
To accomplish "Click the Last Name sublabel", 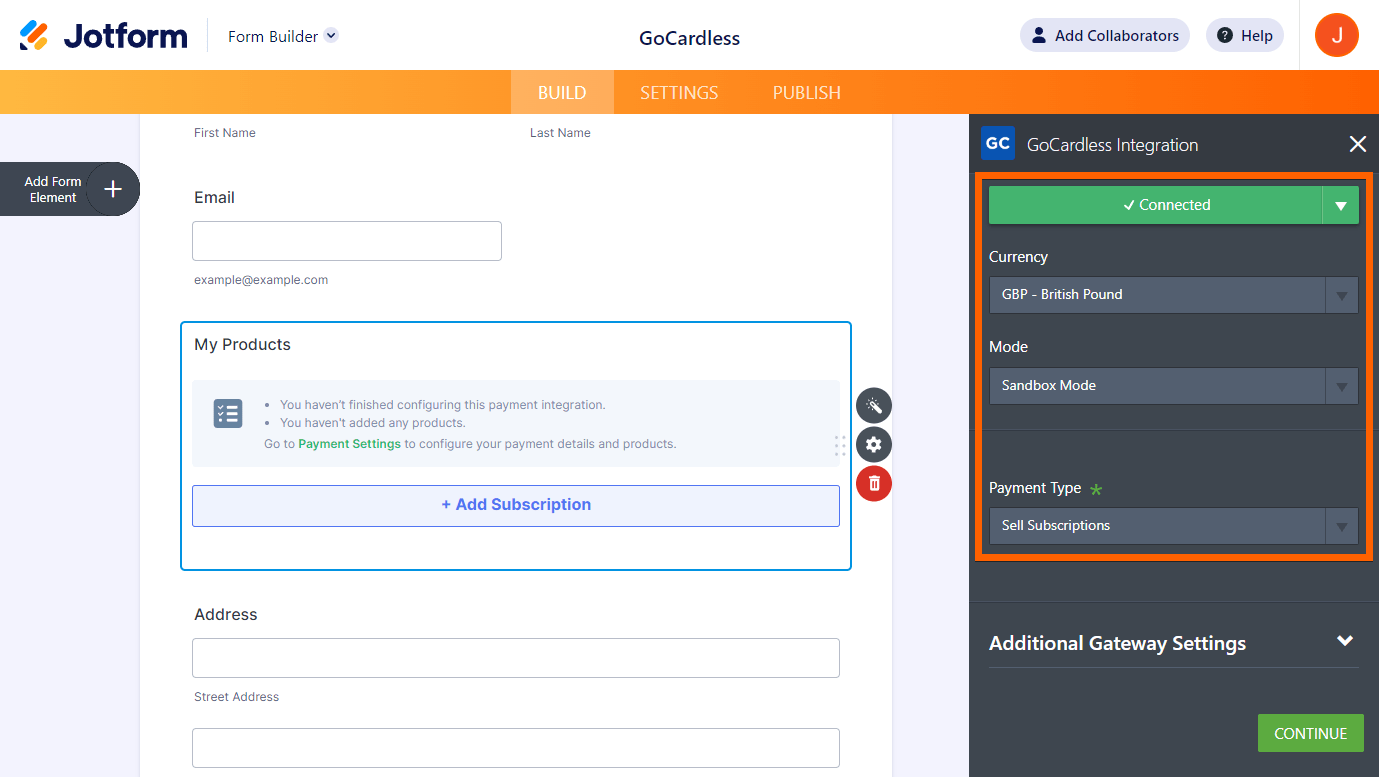I will (560, 133).
